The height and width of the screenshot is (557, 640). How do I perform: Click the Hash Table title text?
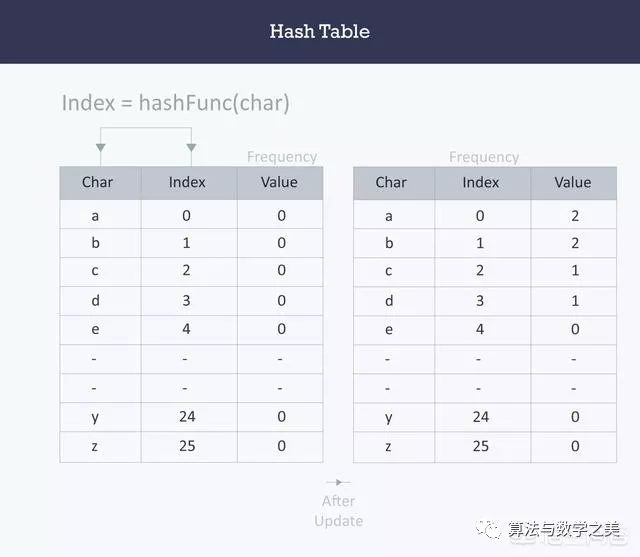(x=319, y=31)
